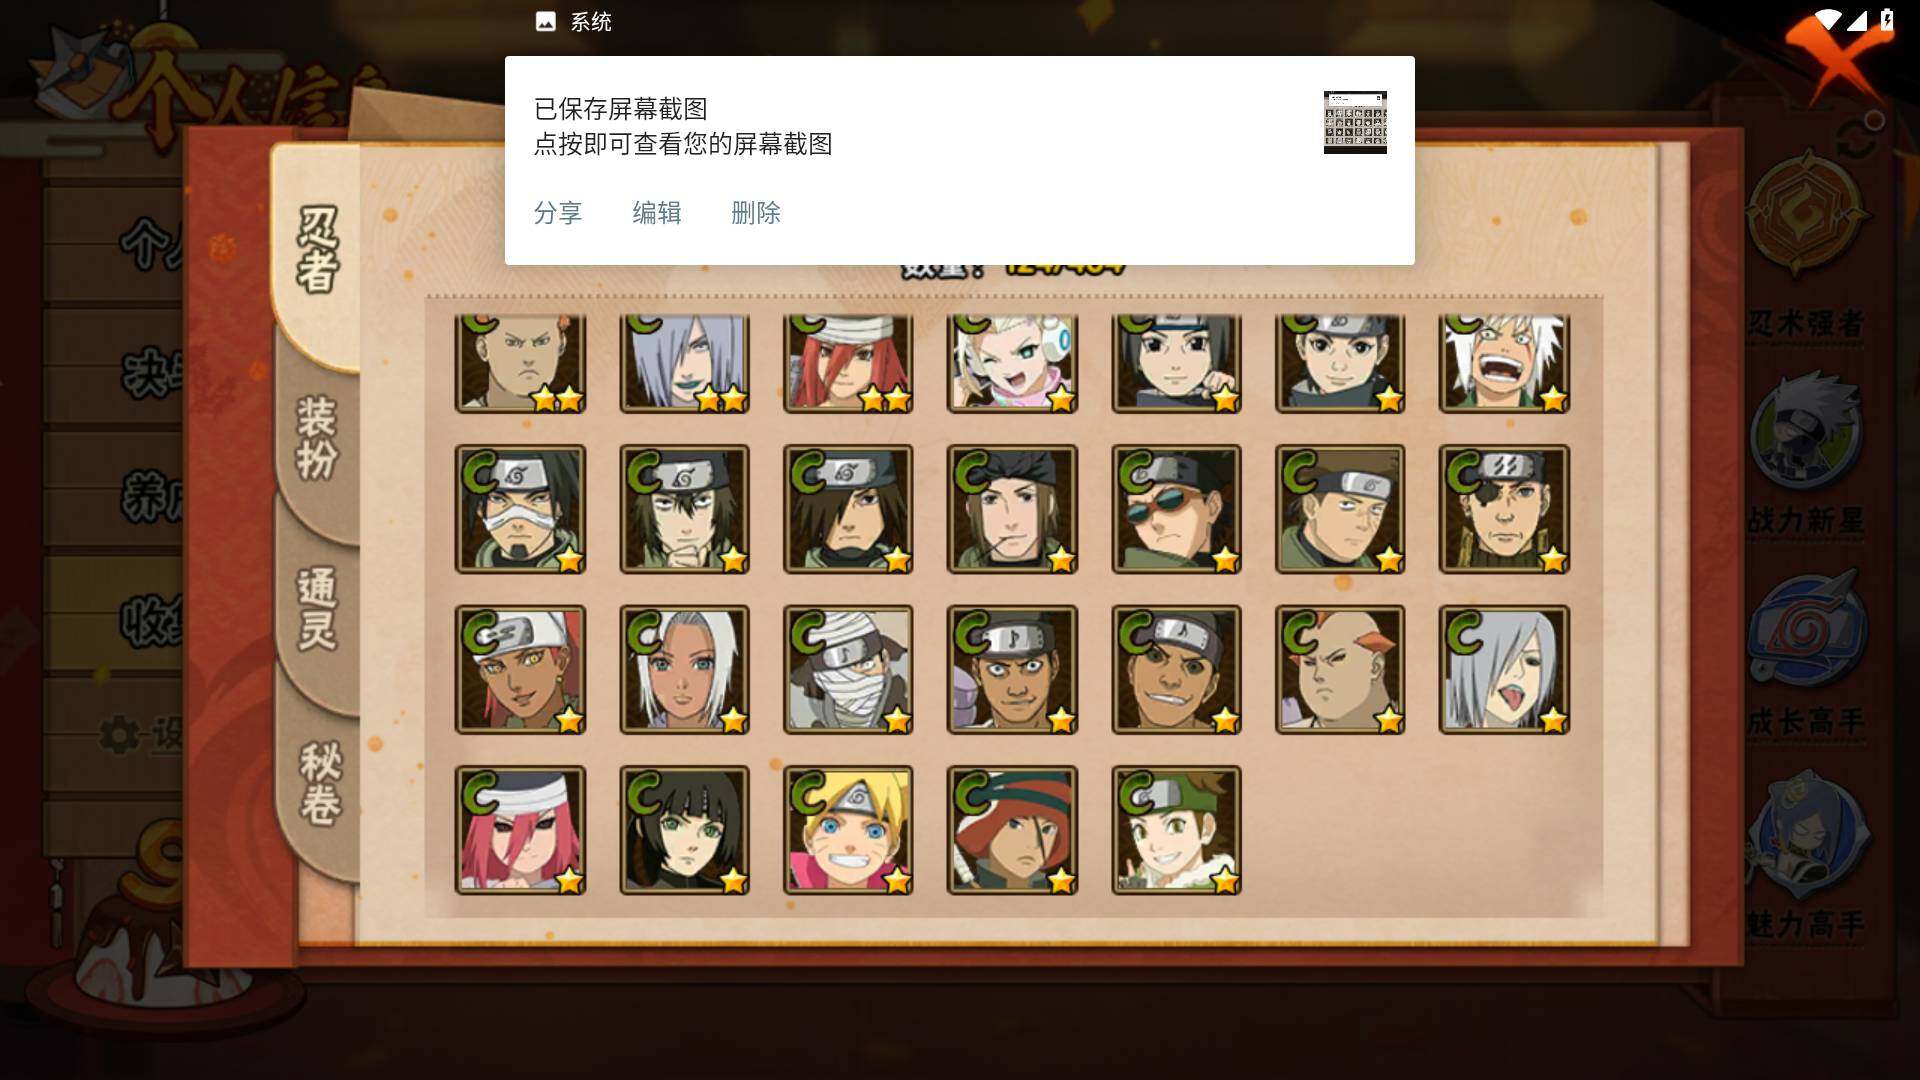1920x1080 pixels.
Task: Open the saved screenshot thumbnail preview
Action: click(x=1355, y=122)
